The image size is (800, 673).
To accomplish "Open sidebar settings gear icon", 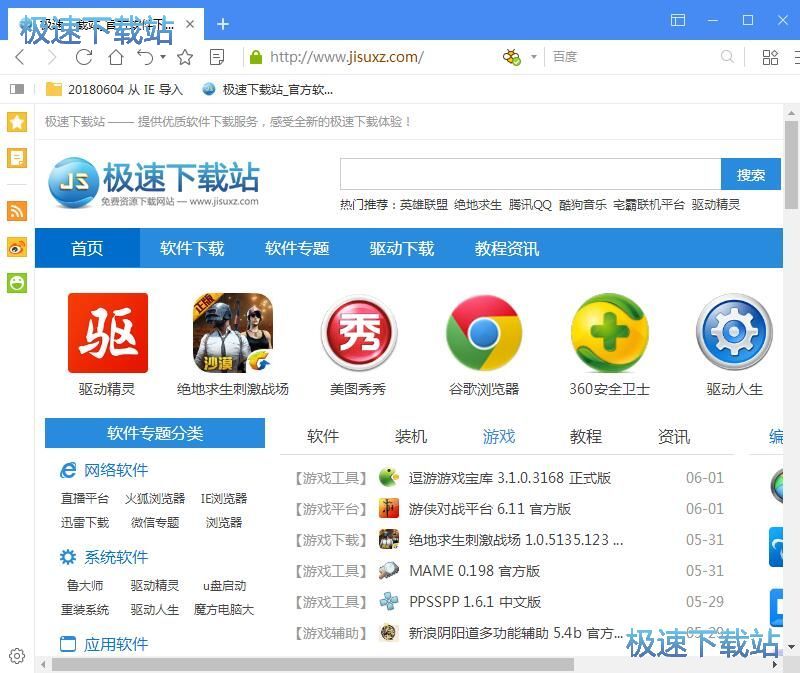I will (x=17, y=656).
